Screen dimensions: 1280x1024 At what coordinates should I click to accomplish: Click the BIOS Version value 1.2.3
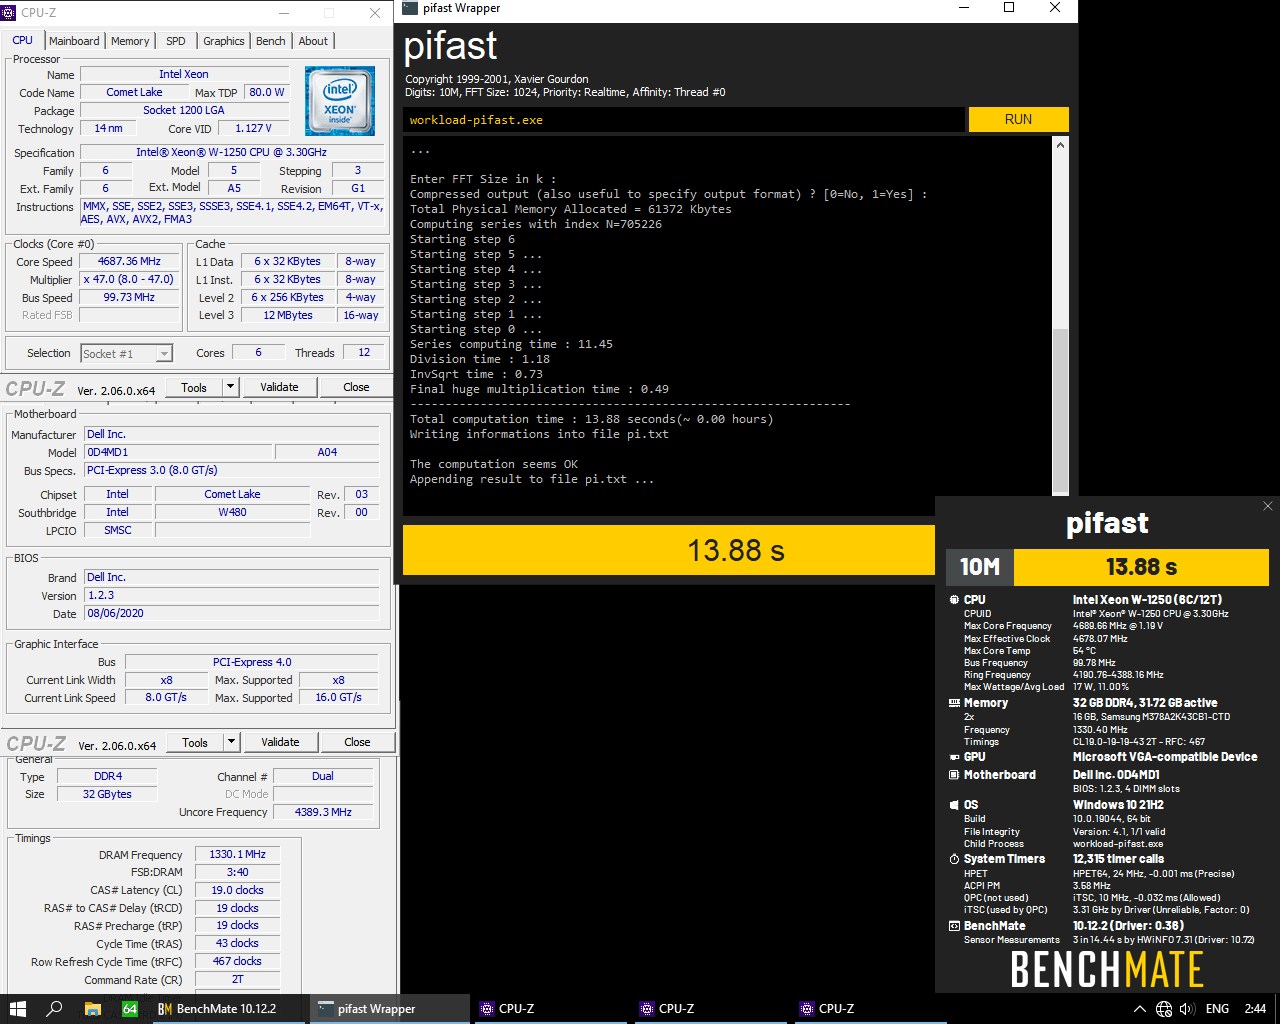point(231,595)
